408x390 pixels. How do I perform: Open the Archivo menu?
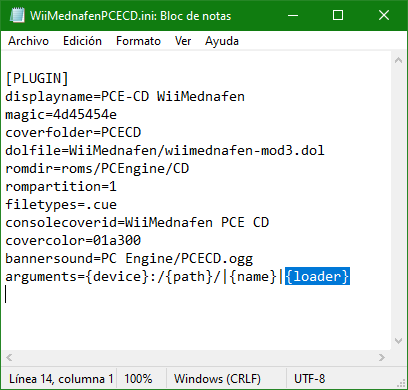click(28, 41)
